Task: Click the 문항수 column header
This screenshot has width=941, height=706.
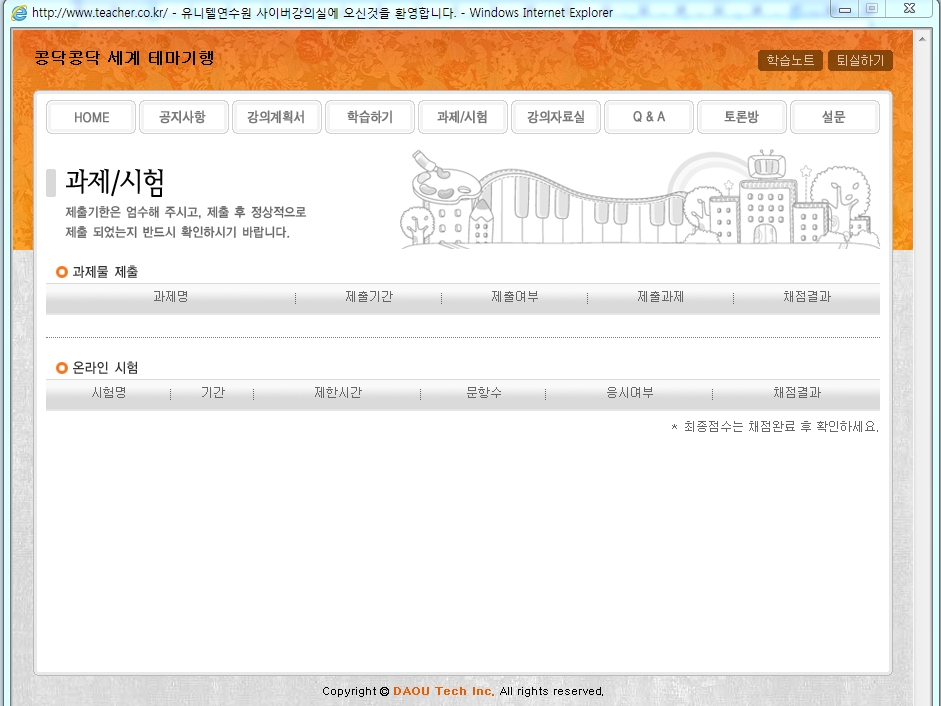Action: tap(484, 393)
